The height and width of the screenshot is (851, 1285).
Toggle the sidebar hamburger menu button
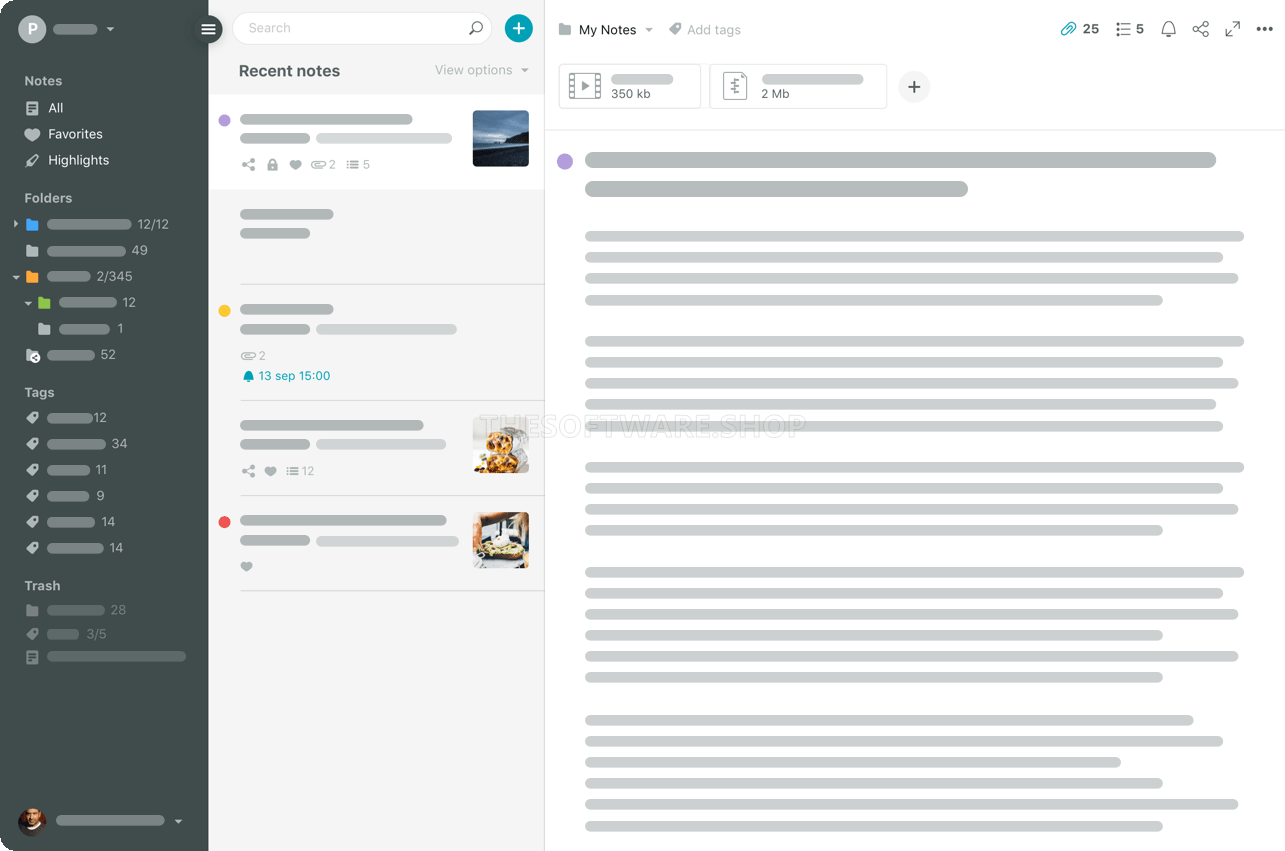point(208,29)
